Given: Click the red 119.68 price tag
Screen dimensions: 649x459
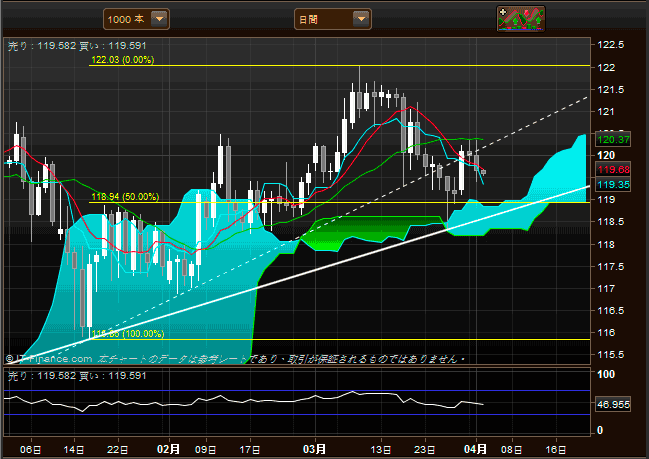Looking at the screenshot, I should 613,169.
